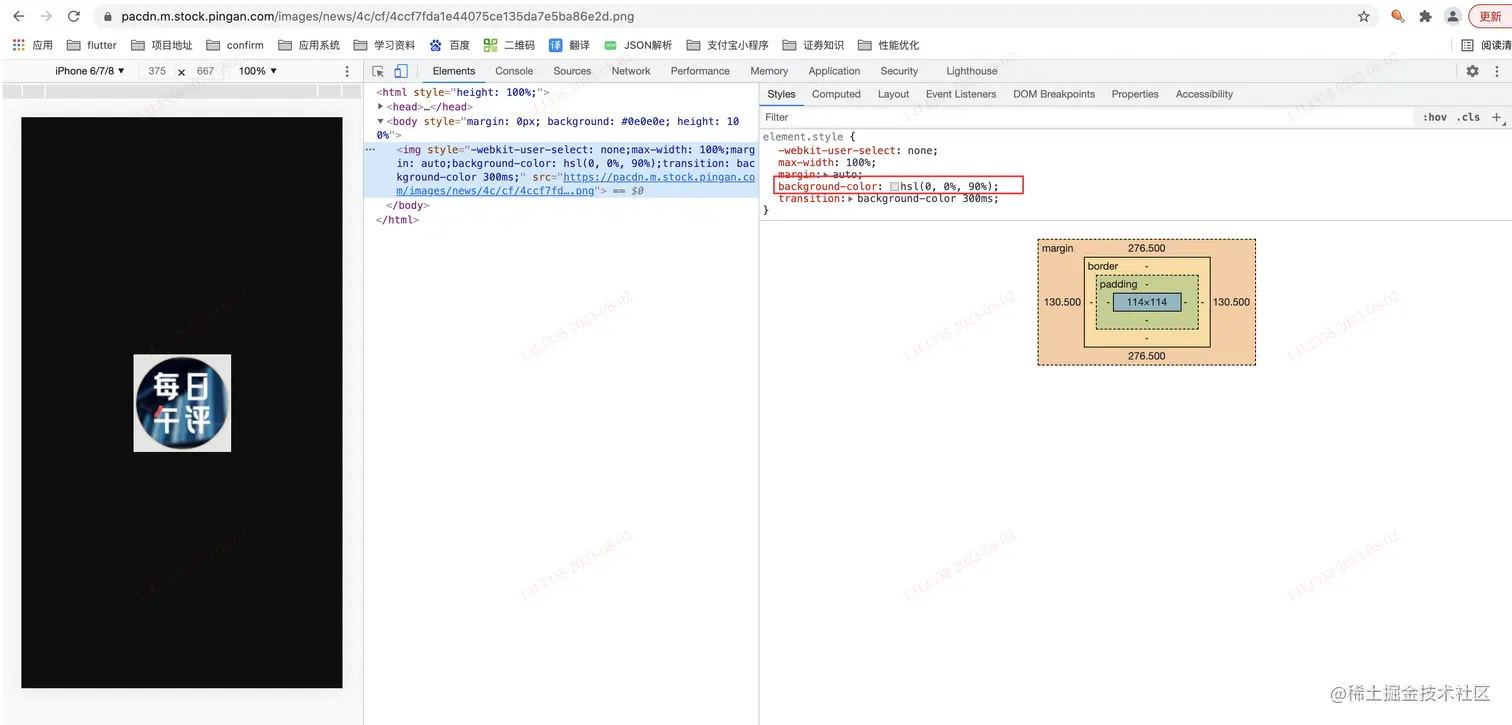This screenshot has height=725, width=1512.
Task: Open the extensions puzzle icon
Action: tap(1425, 16)
